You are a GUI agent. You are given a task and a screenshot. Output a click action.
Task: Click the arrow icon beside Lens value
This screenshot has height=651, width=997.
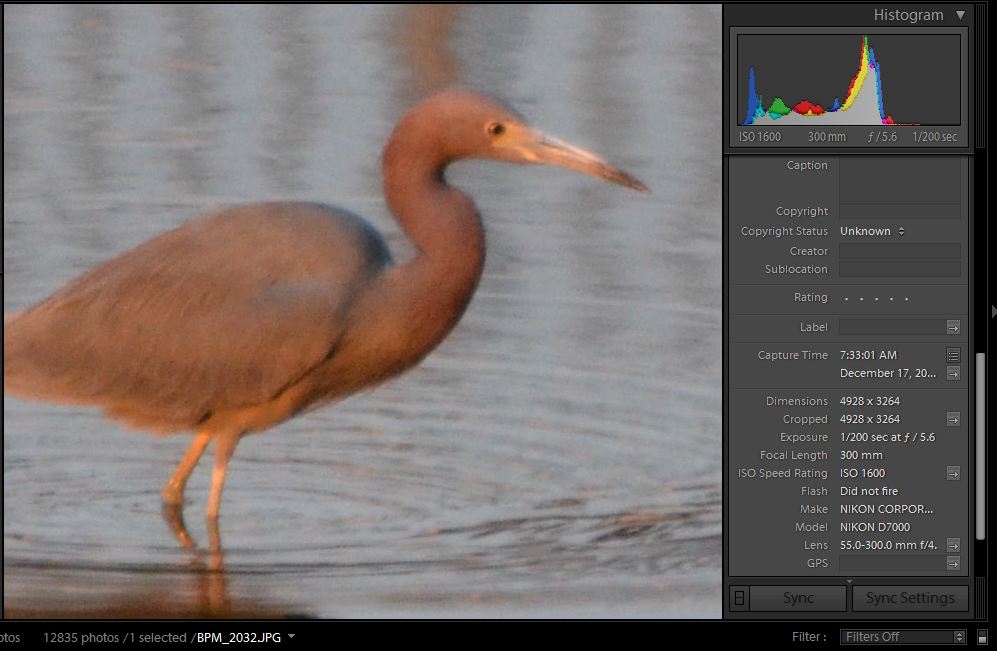[x=953, y=545]
